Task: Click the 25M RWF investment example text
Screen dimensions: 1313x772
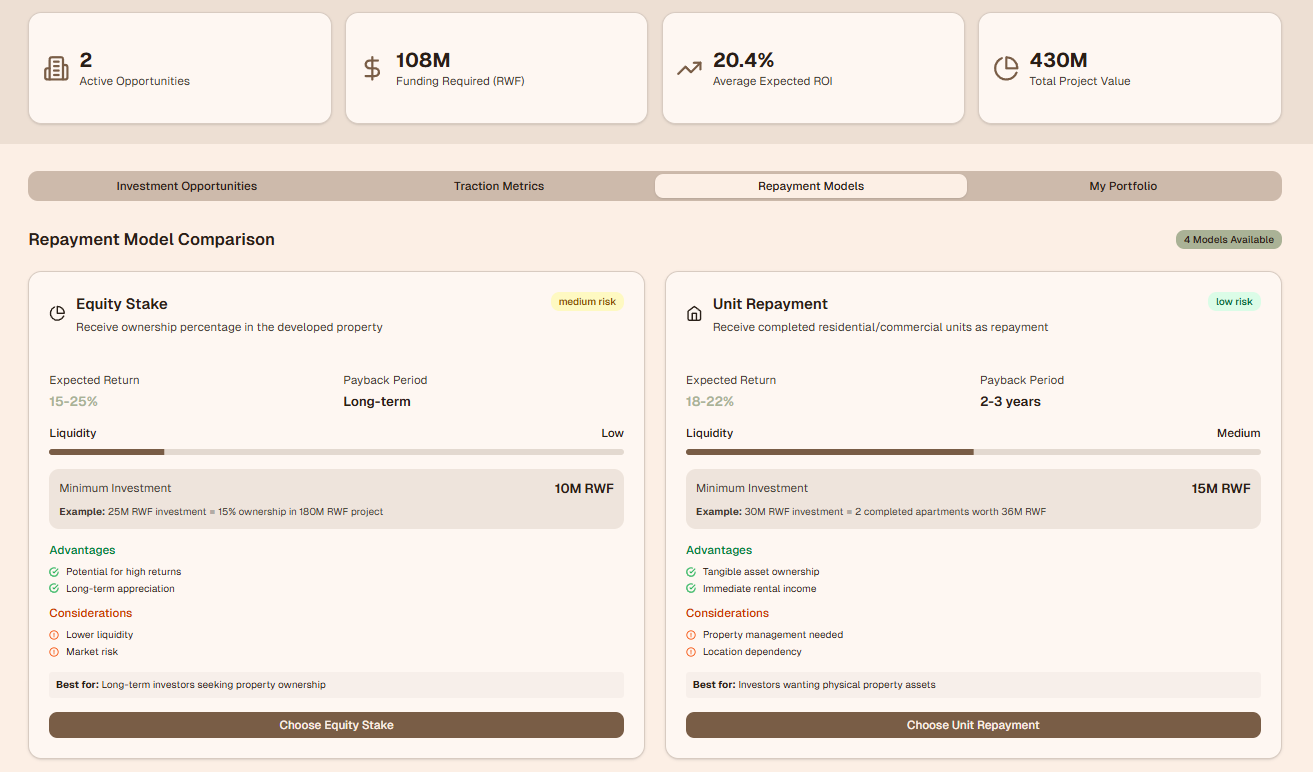Action: [x=221, y=512]
